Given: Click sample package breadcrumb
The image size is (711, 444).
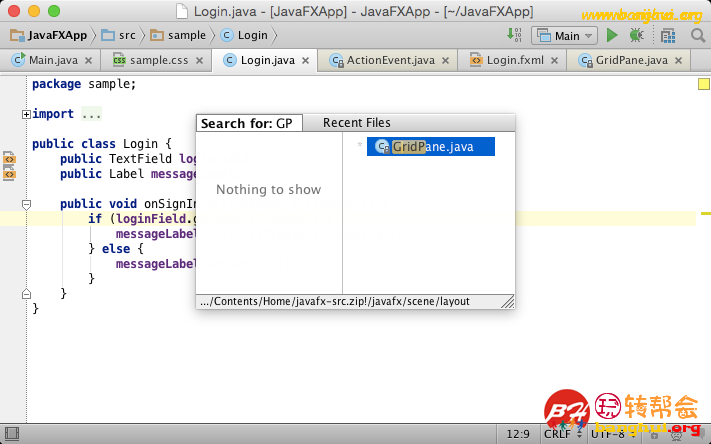Looking at the screenshot, I should (x=178, y=35).
